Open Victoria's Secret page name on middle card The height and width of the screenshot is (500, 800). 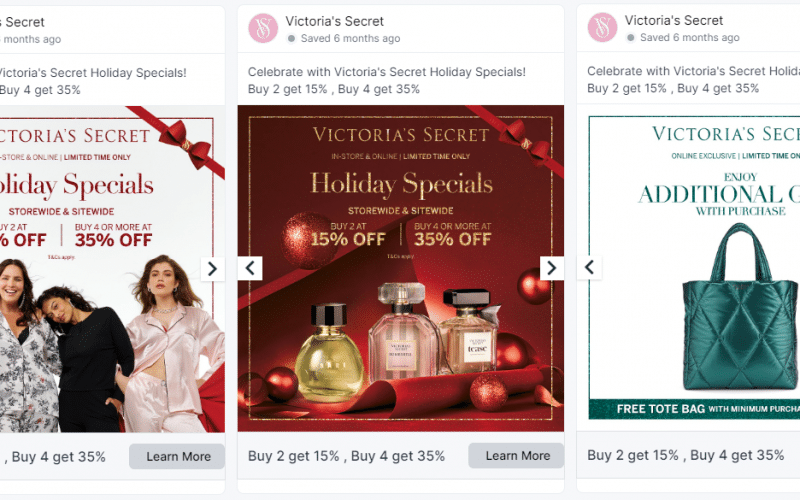pos(334,21)
